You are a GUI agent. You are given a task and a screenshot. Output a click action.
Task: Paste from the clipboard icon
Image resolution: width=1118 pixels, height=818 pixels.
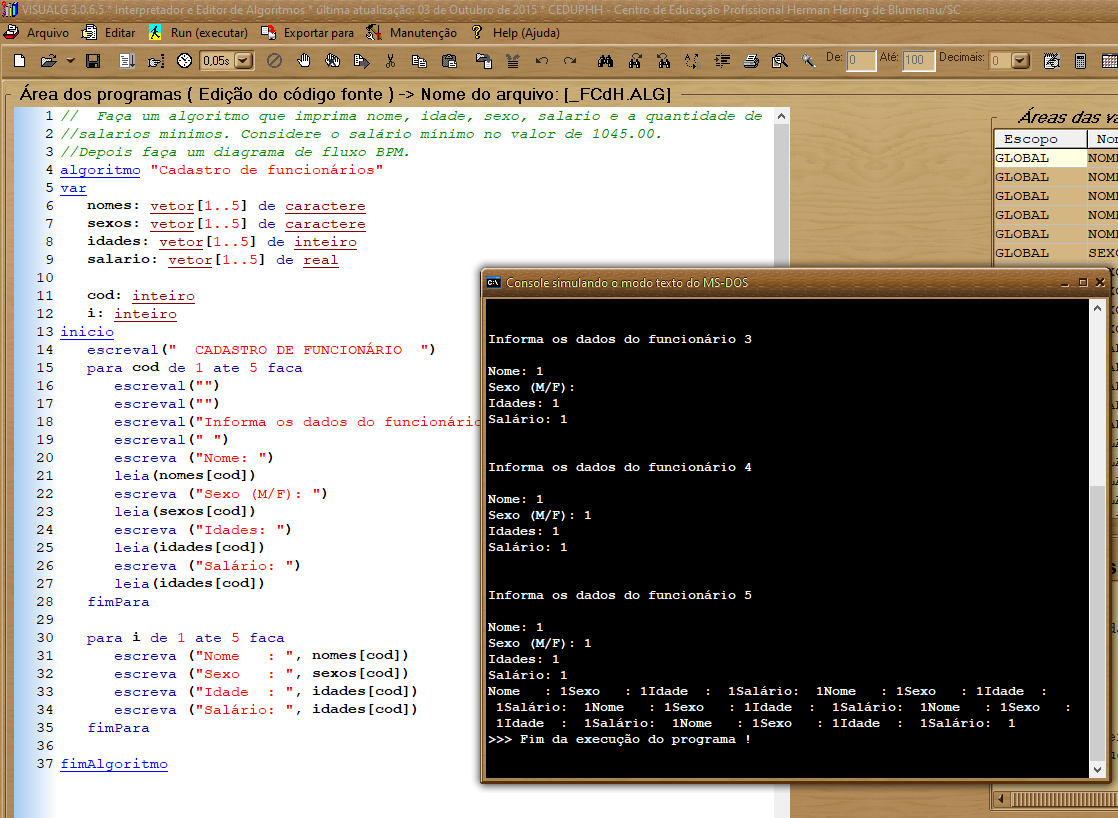click(449, 61)
